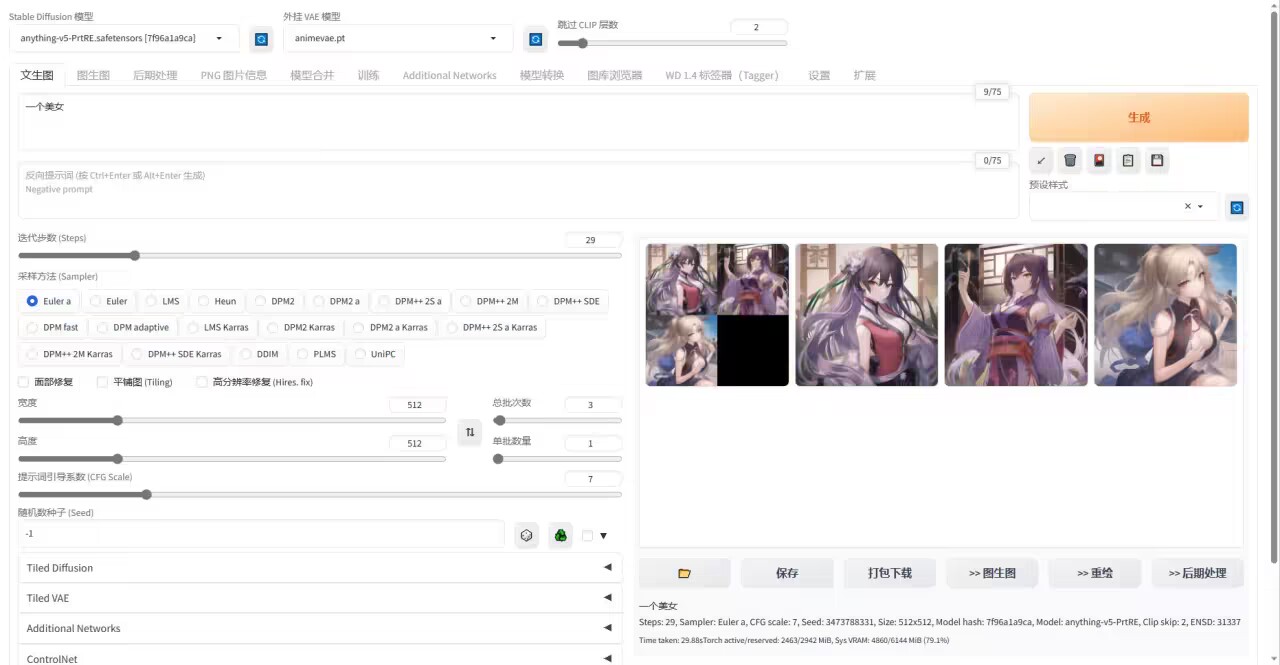Expand the Tiled Diffusion panel
Screen dimensions: 1280x665
point(320,568)
